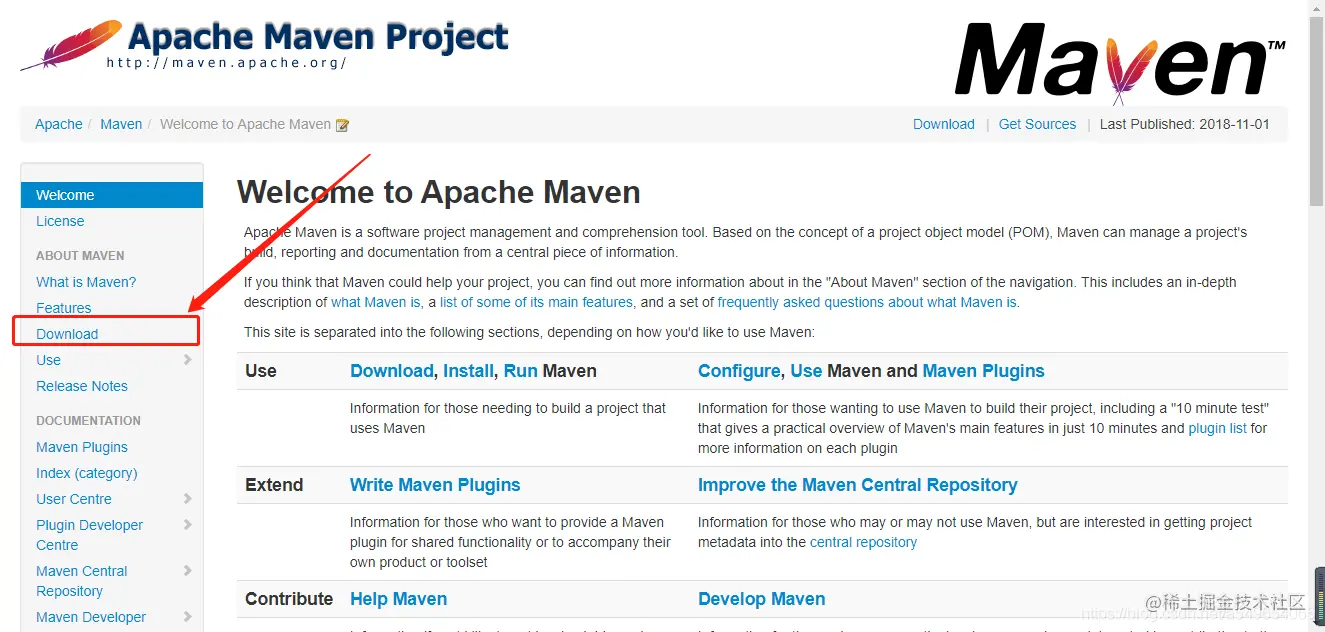The image size is (1325, 632).
Task: Open Download in the left sidebar
Action: click(x=67, y=334)
